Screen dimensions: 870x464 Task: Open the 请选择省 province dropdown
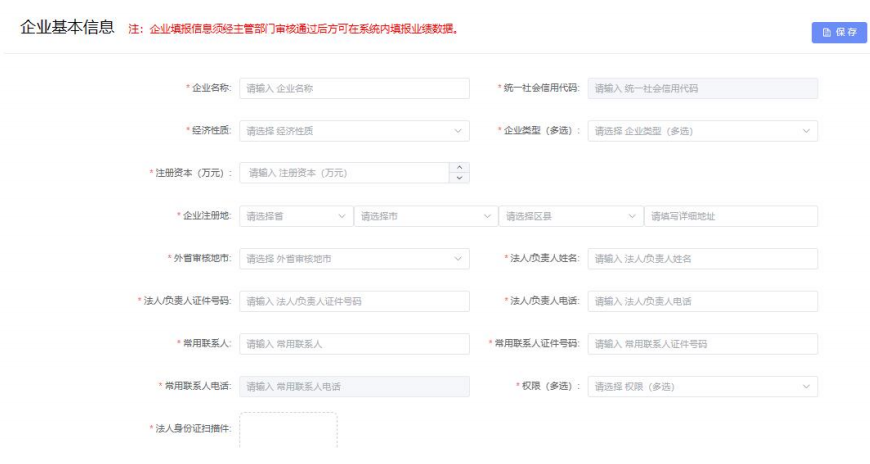click(296, 216)
